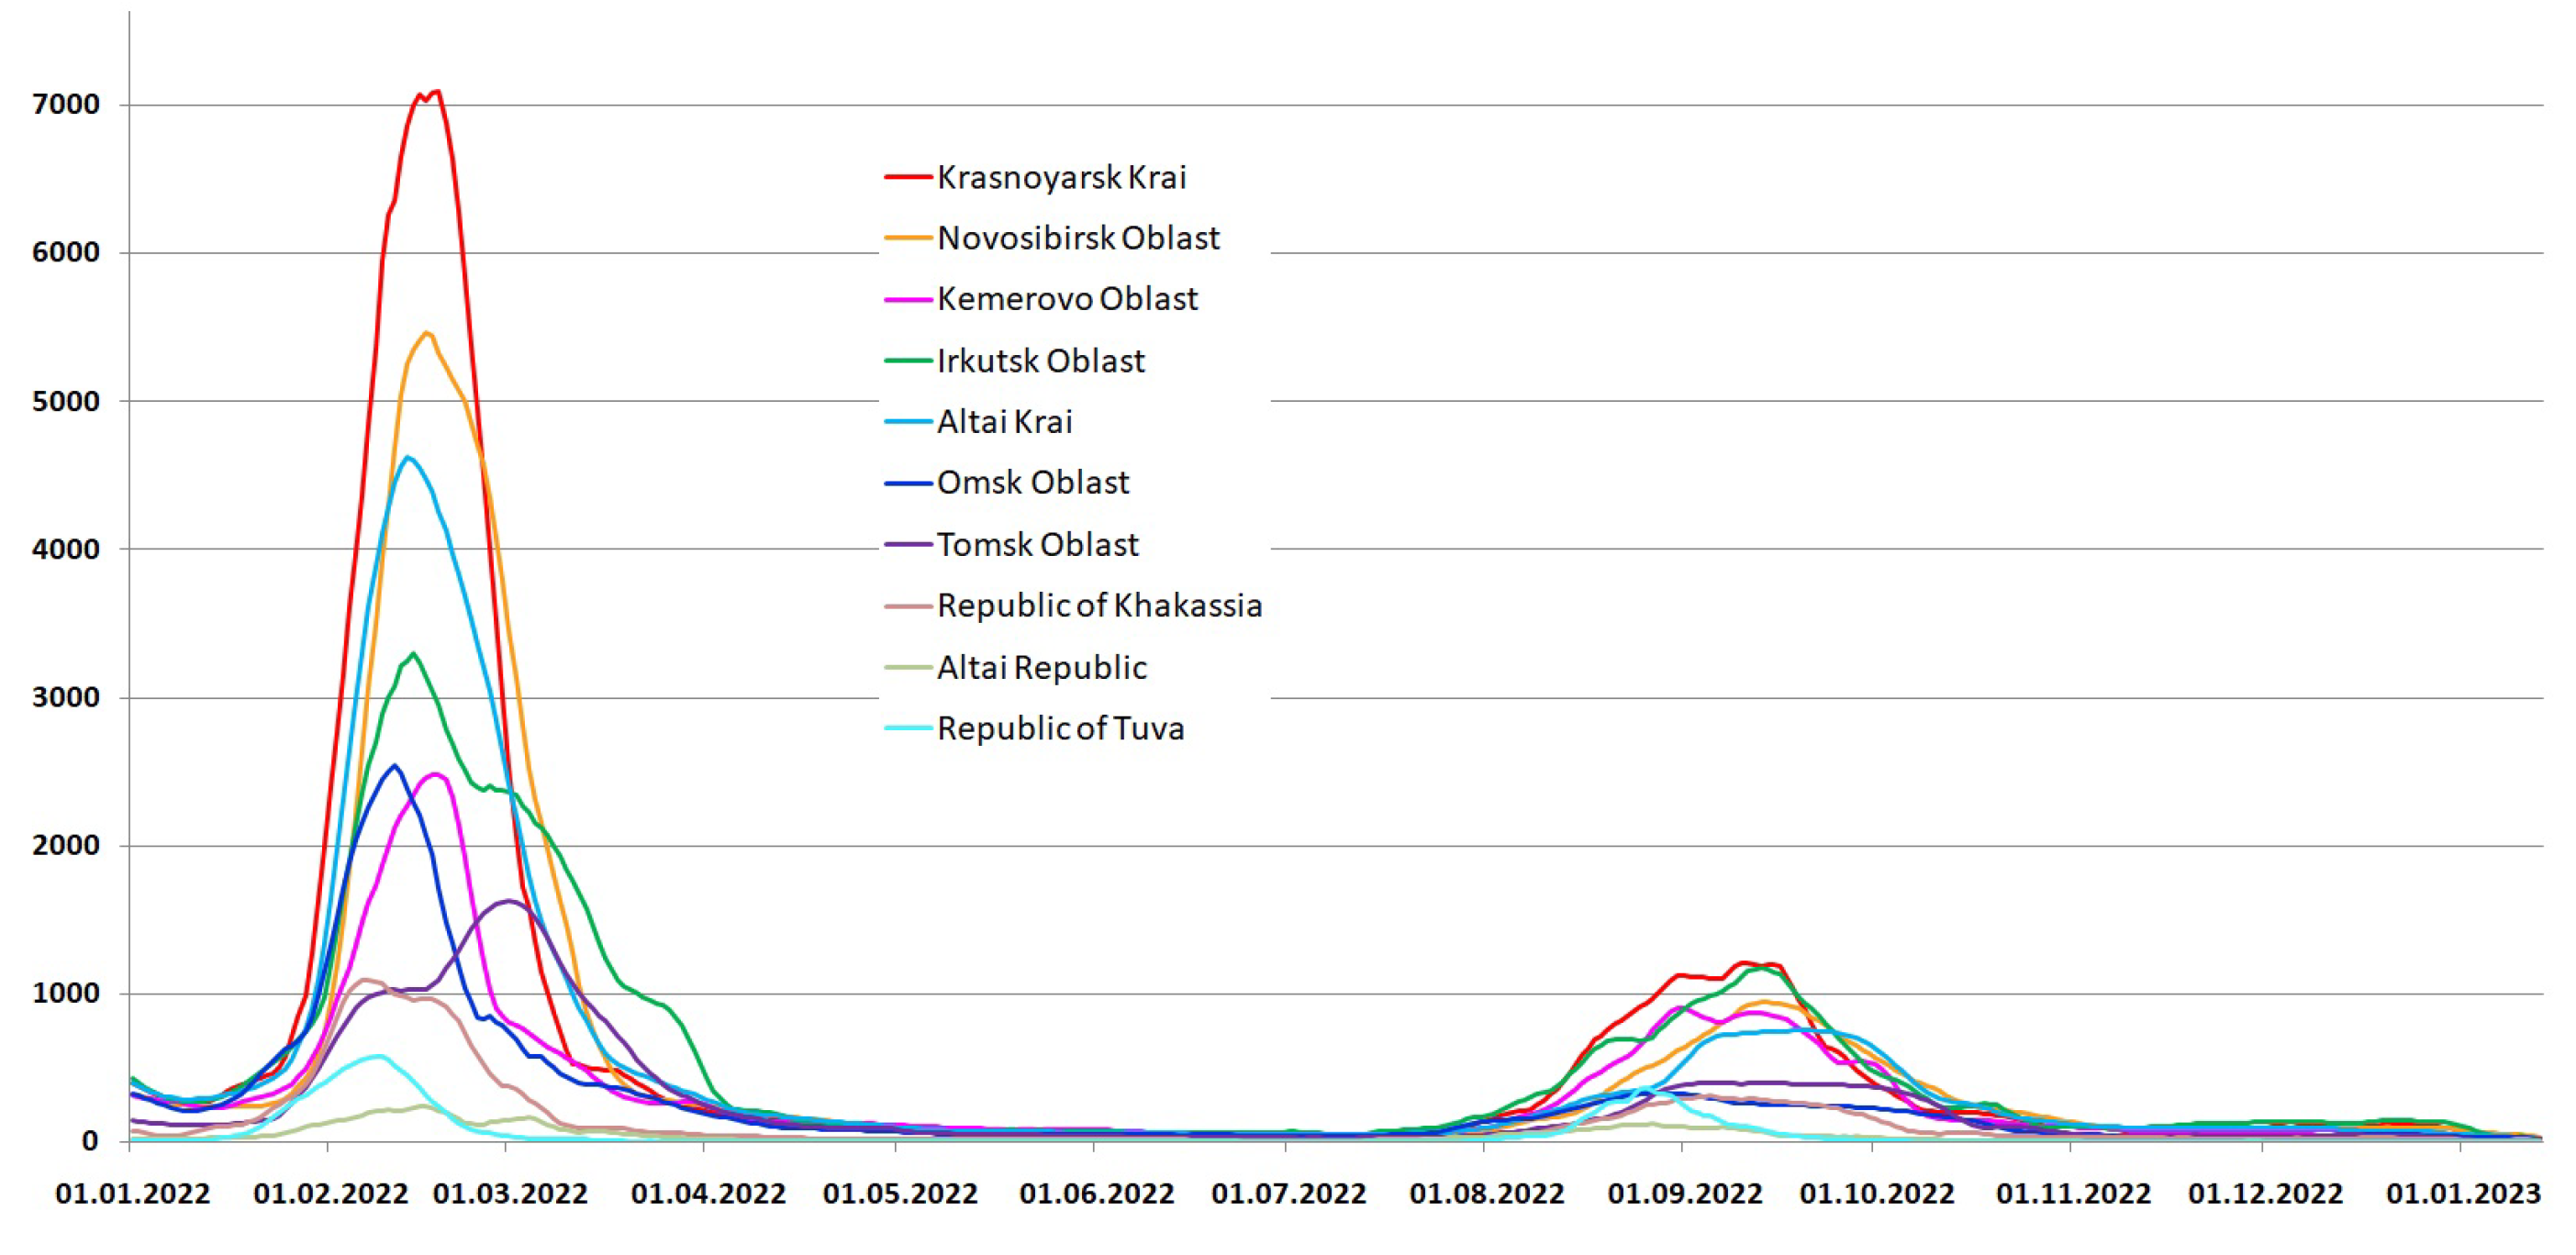
Task: Click the peak of the orange Novosibirsk curve
Action: click(x=427, y=333)
